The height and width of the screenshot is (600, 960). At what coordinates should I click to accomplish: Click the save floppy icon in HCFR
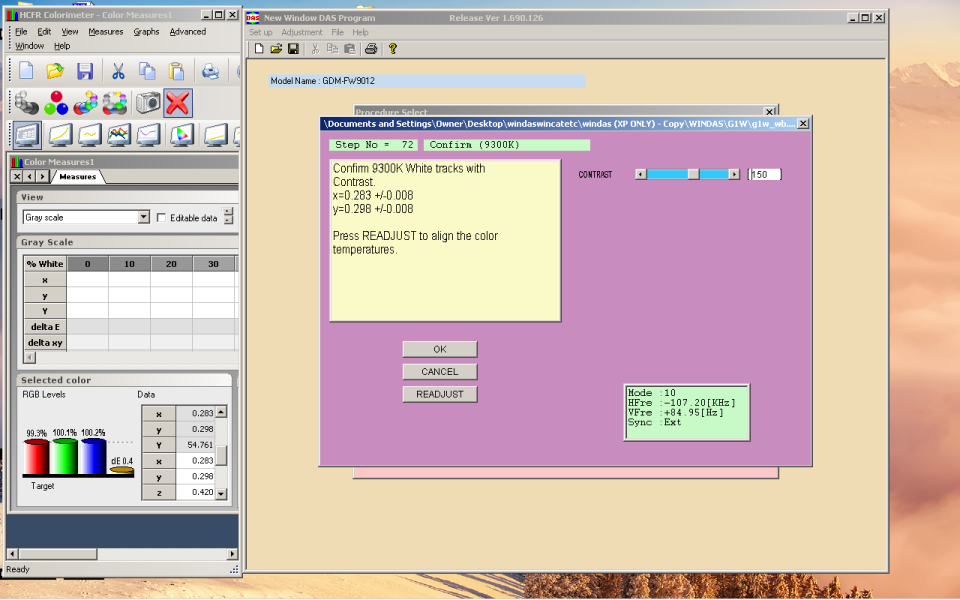click(85, 71)
